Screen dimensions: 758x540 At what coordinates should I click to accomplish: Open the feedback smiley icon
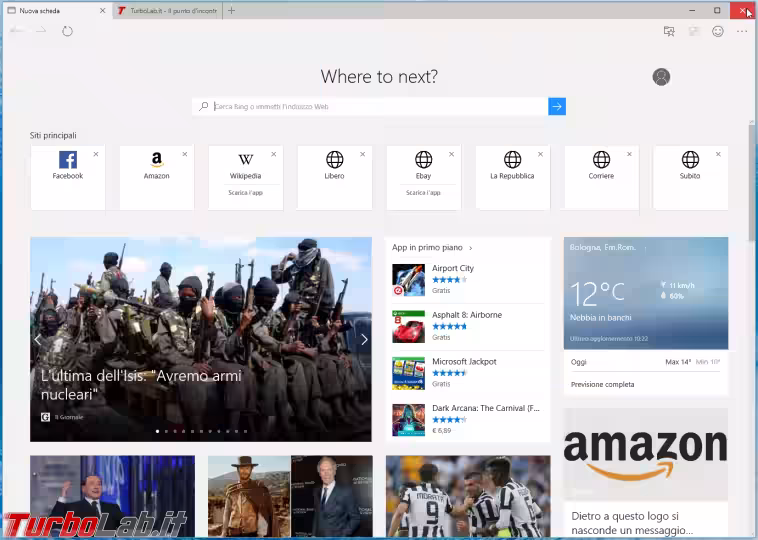point(718,31)
